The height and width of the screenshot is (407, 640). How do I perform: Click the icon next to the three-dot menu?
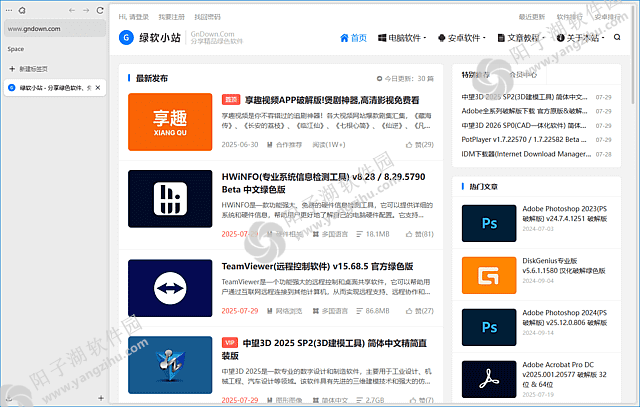tap(22, 10)
